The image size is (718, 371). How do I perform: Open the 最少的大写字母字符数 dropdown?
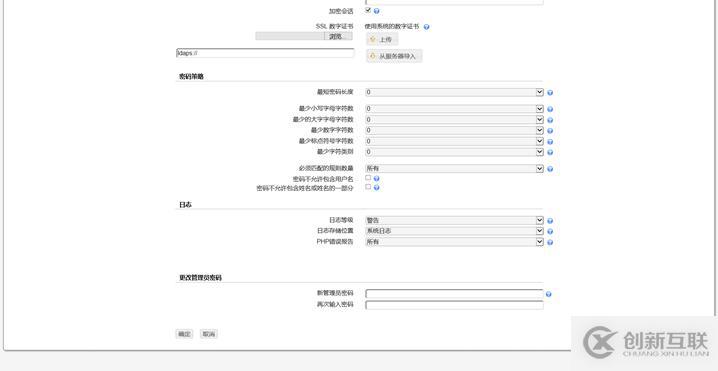click(x=454, y=120)
